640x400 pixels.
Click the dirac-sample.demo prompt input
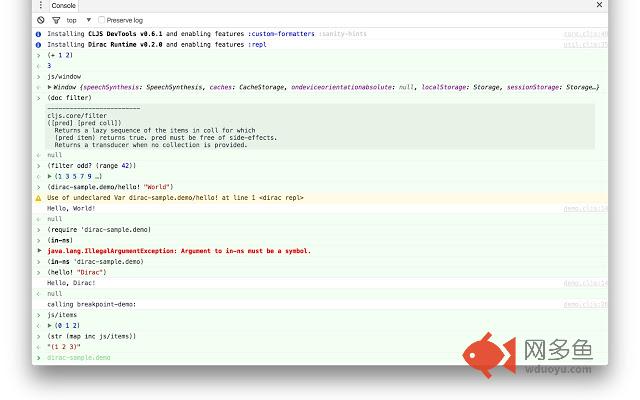point(79,358)
